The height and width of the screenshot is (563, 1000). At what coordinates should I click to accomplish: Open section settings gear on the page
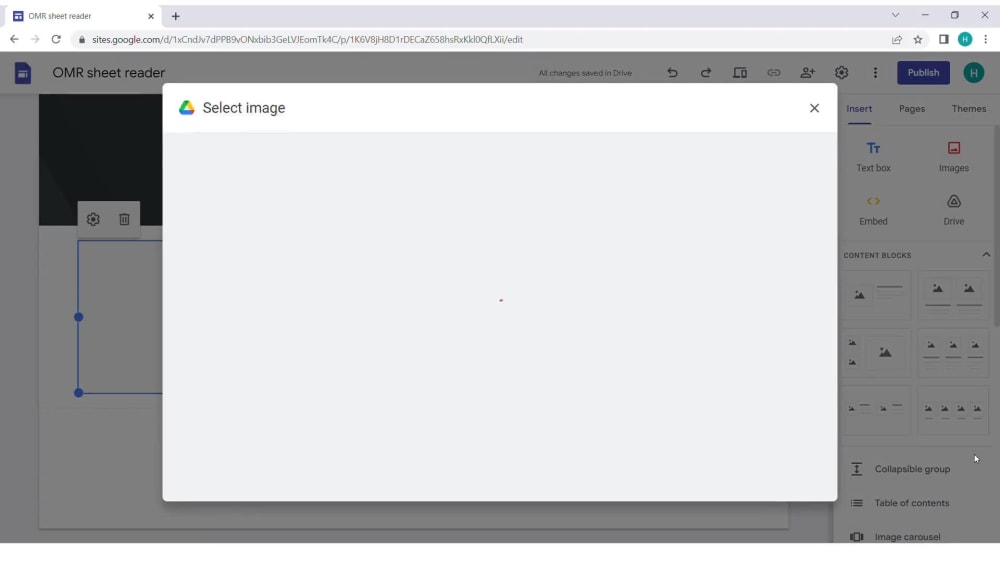click(93, 219)
